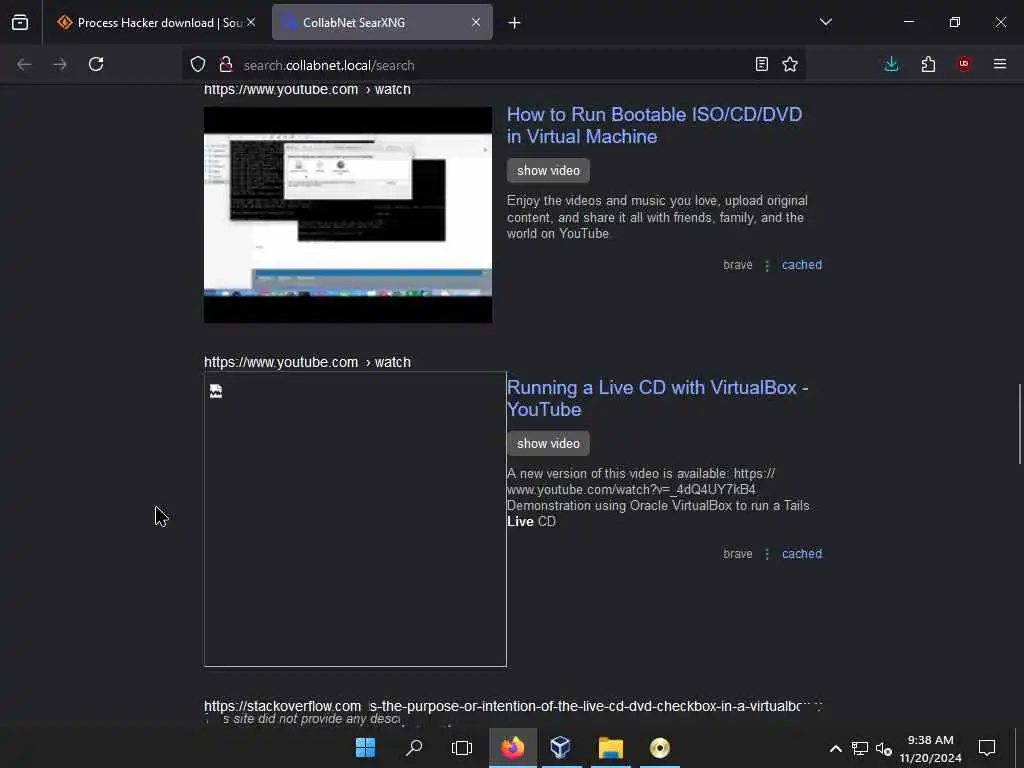Screen dimensions: 1024x768
Task: Bookmark this page with star
Action: point(790,64)
